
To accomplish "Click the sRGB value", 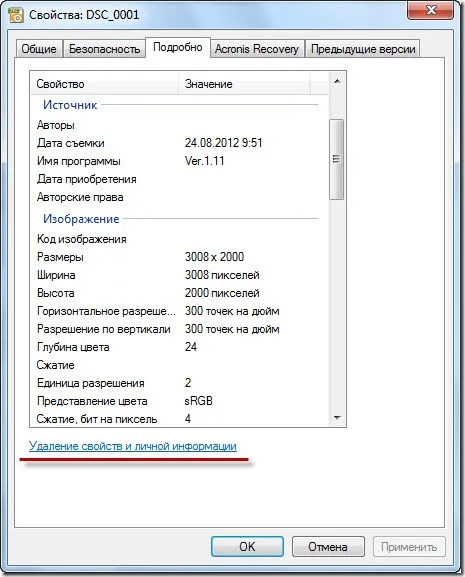I will pos(199,401).
